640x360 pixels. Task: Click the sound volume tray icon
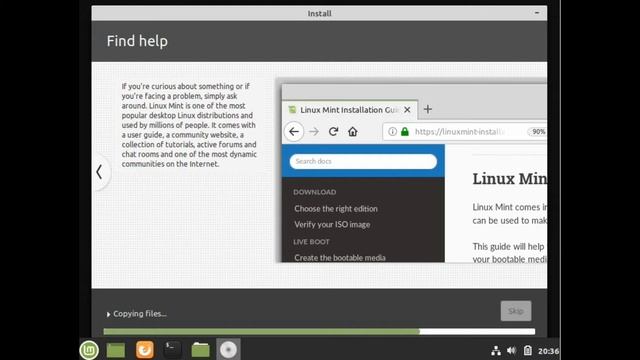(x=511, y=351)
